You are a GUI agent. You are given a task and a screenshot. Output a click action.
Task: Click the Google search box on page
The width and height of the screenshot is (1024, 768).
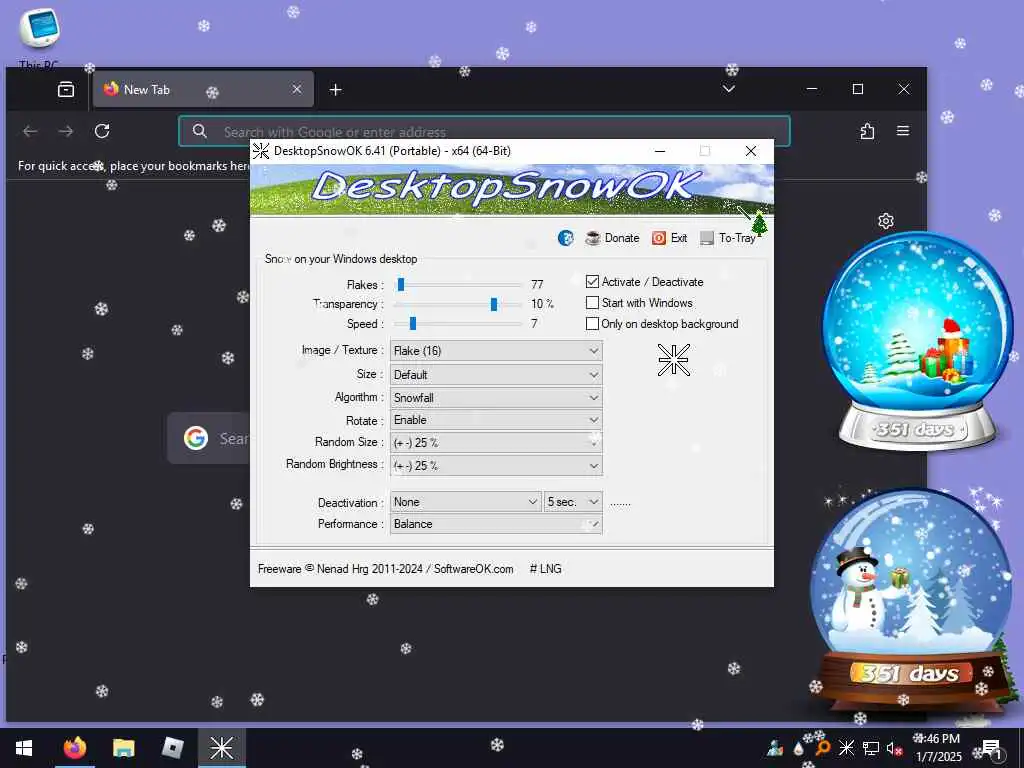tap(209, 438)
